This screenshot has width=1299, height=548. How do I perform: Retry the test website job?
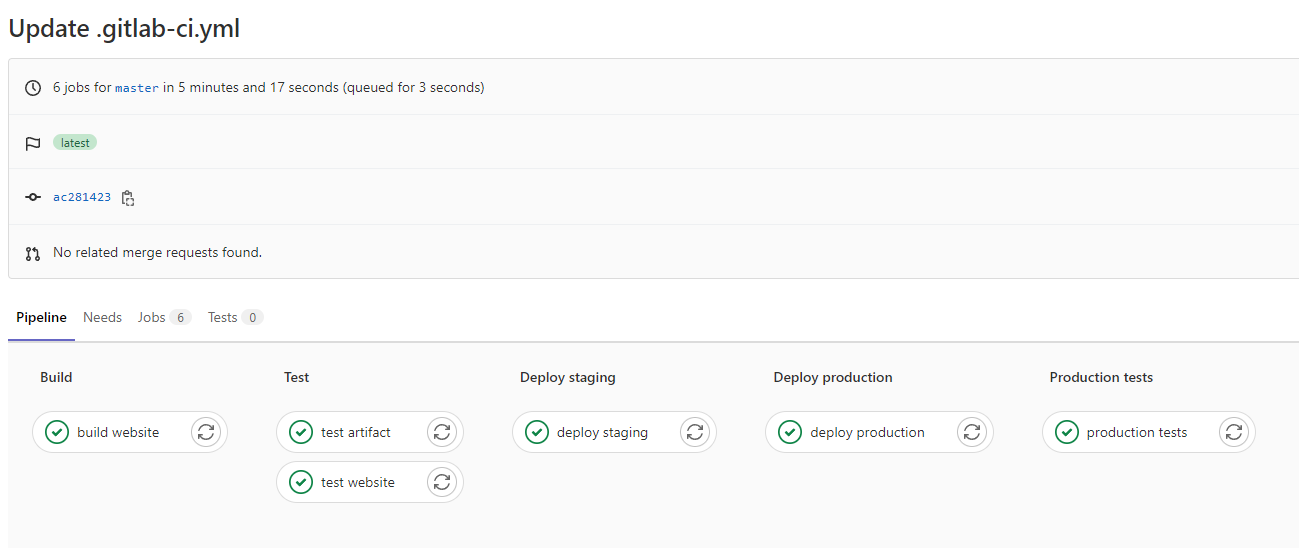click(442, 482)
